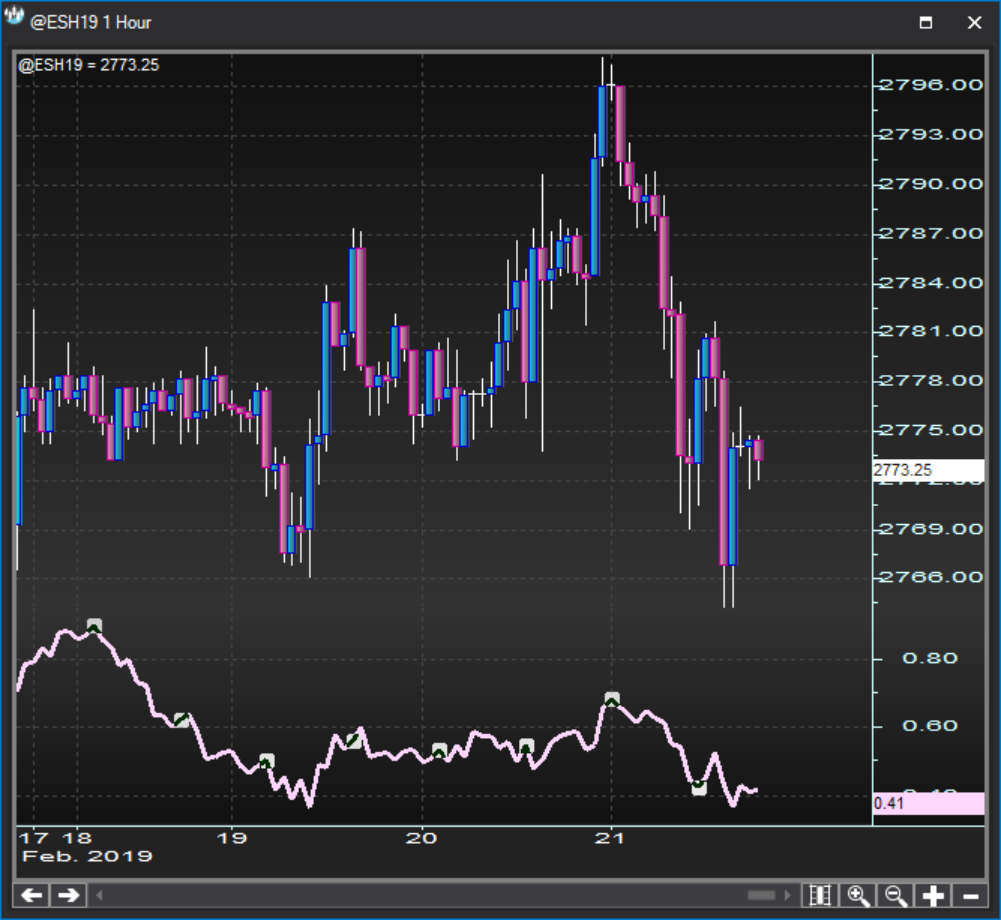Click the bold minus button in bottom toolbar
The width and height of the screenshot is (1001, 920).
point(970,895)
